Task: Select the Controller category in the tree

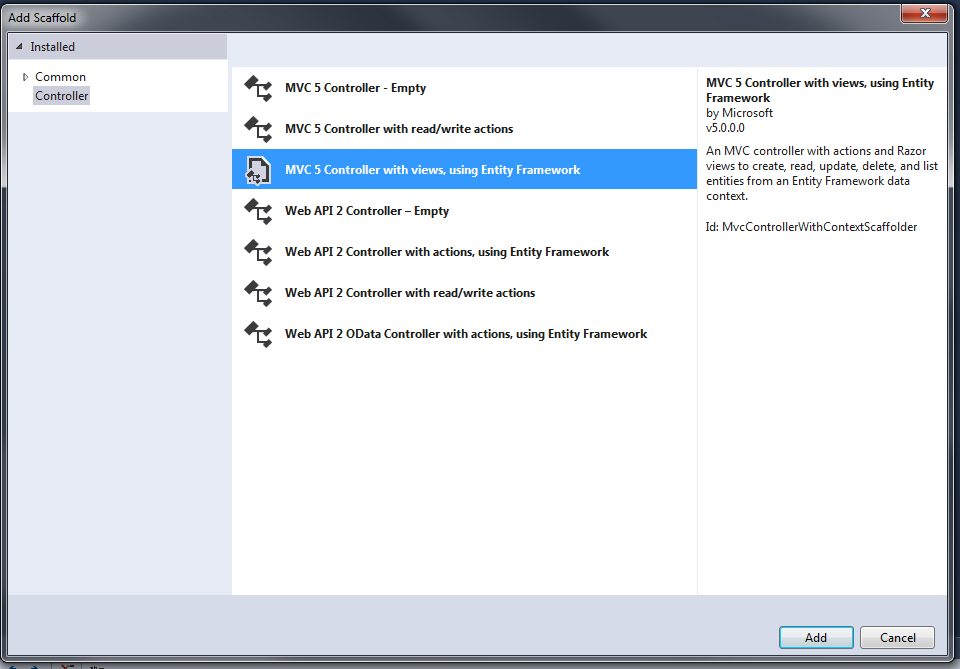Action: click(x=62, y=96)
